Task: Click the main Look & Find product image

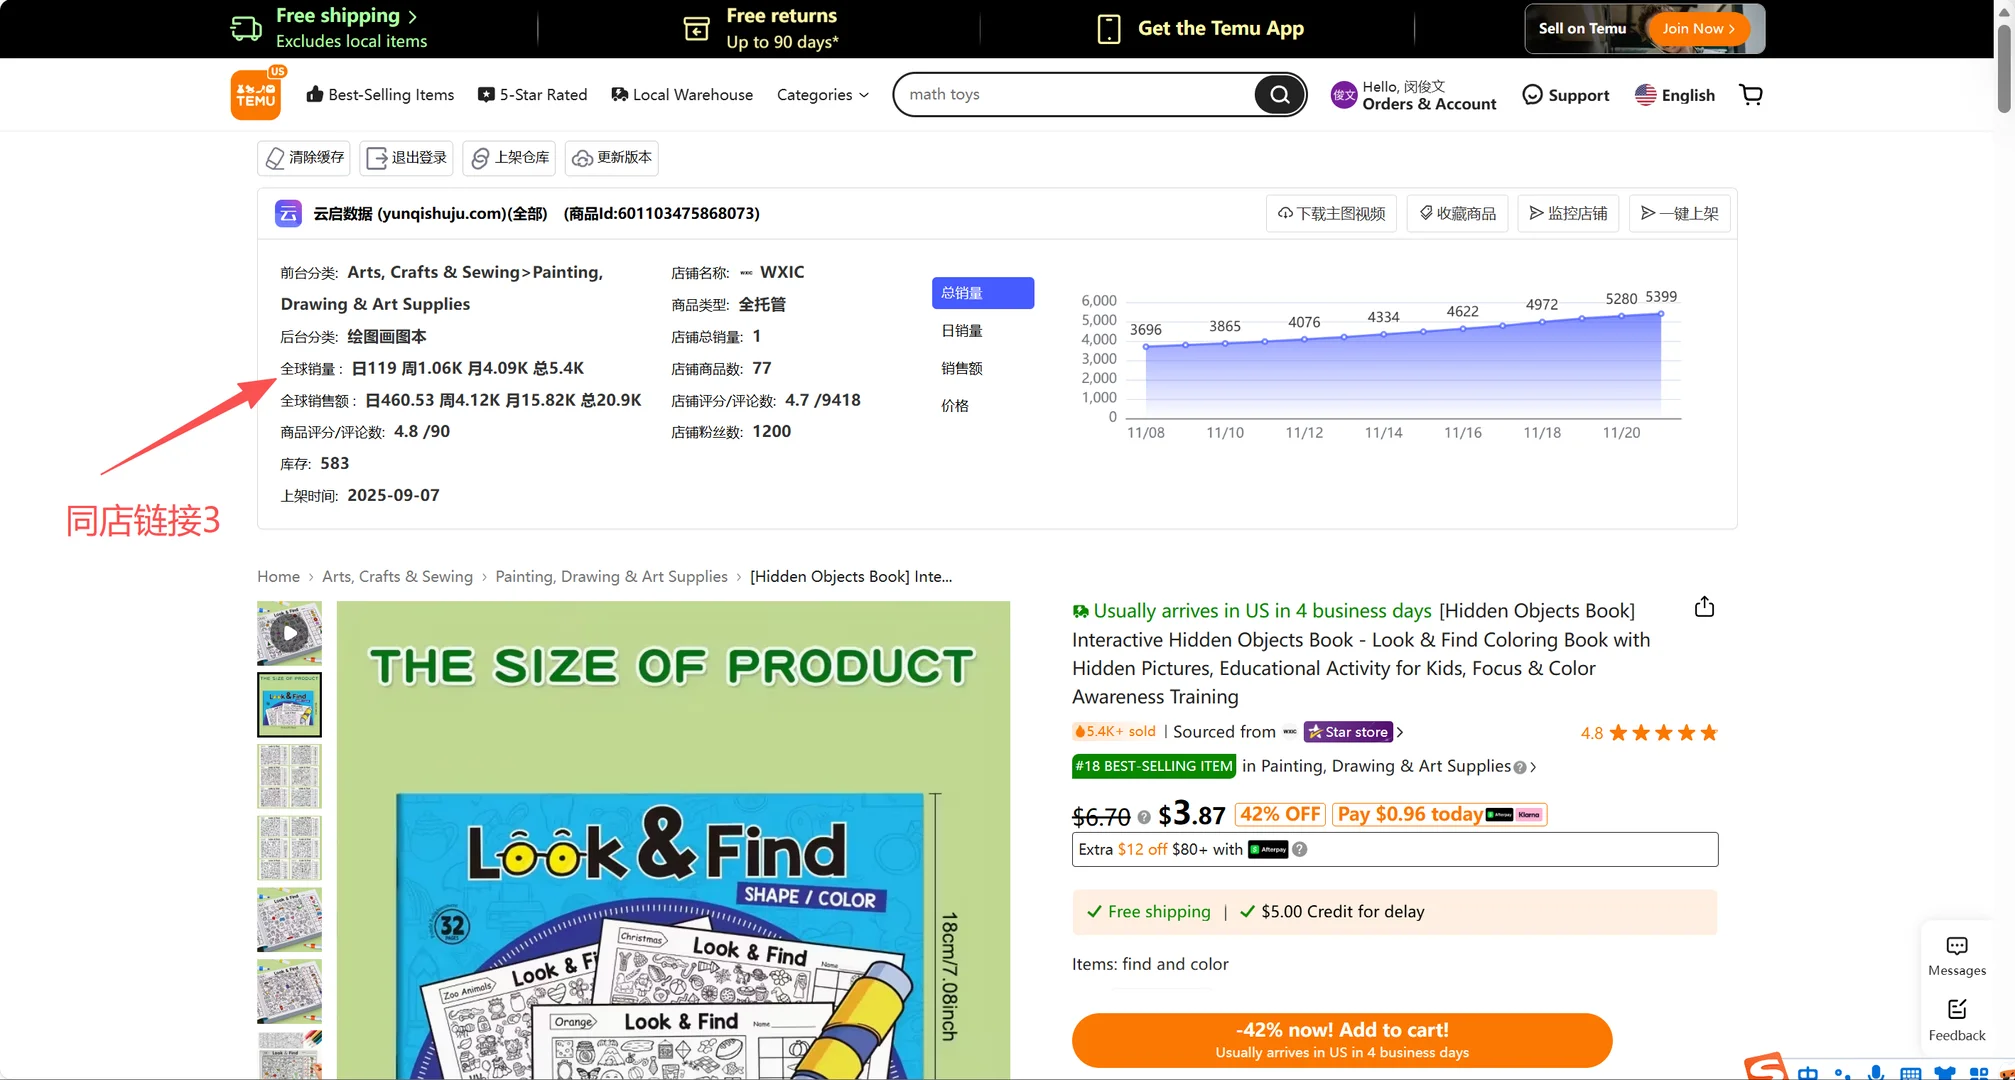Action: (673, 840)
